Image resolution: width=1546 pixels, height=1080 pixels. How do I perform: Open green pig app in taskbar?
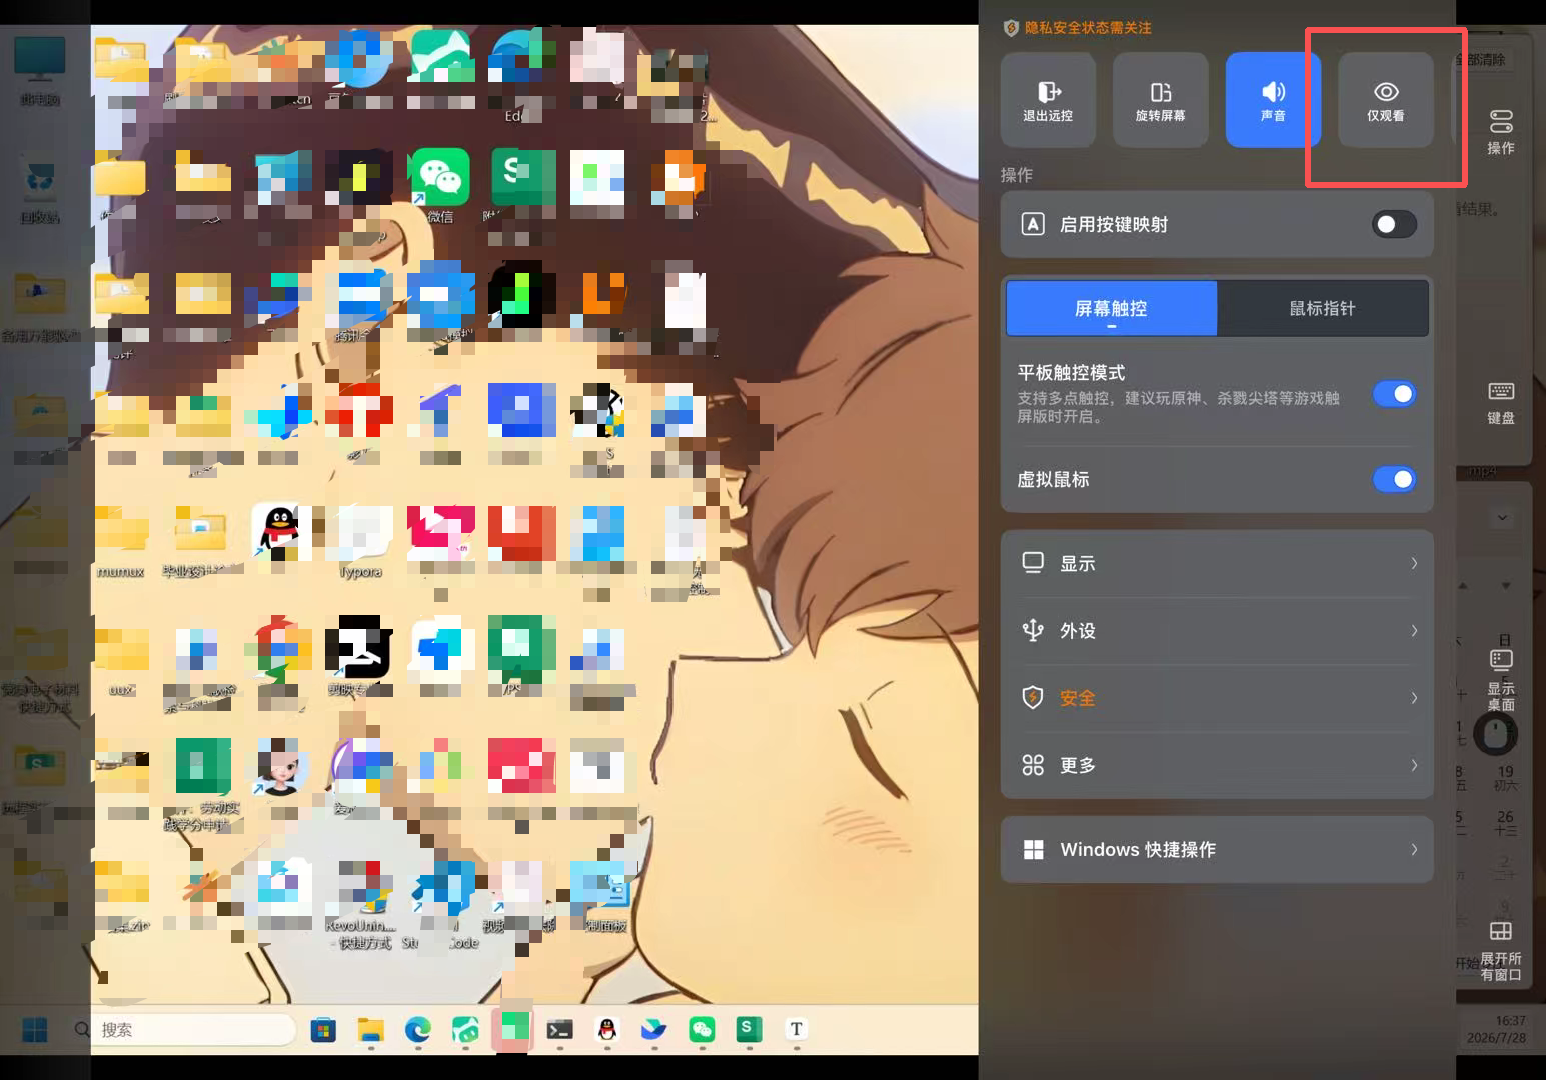pos(465,1029)
